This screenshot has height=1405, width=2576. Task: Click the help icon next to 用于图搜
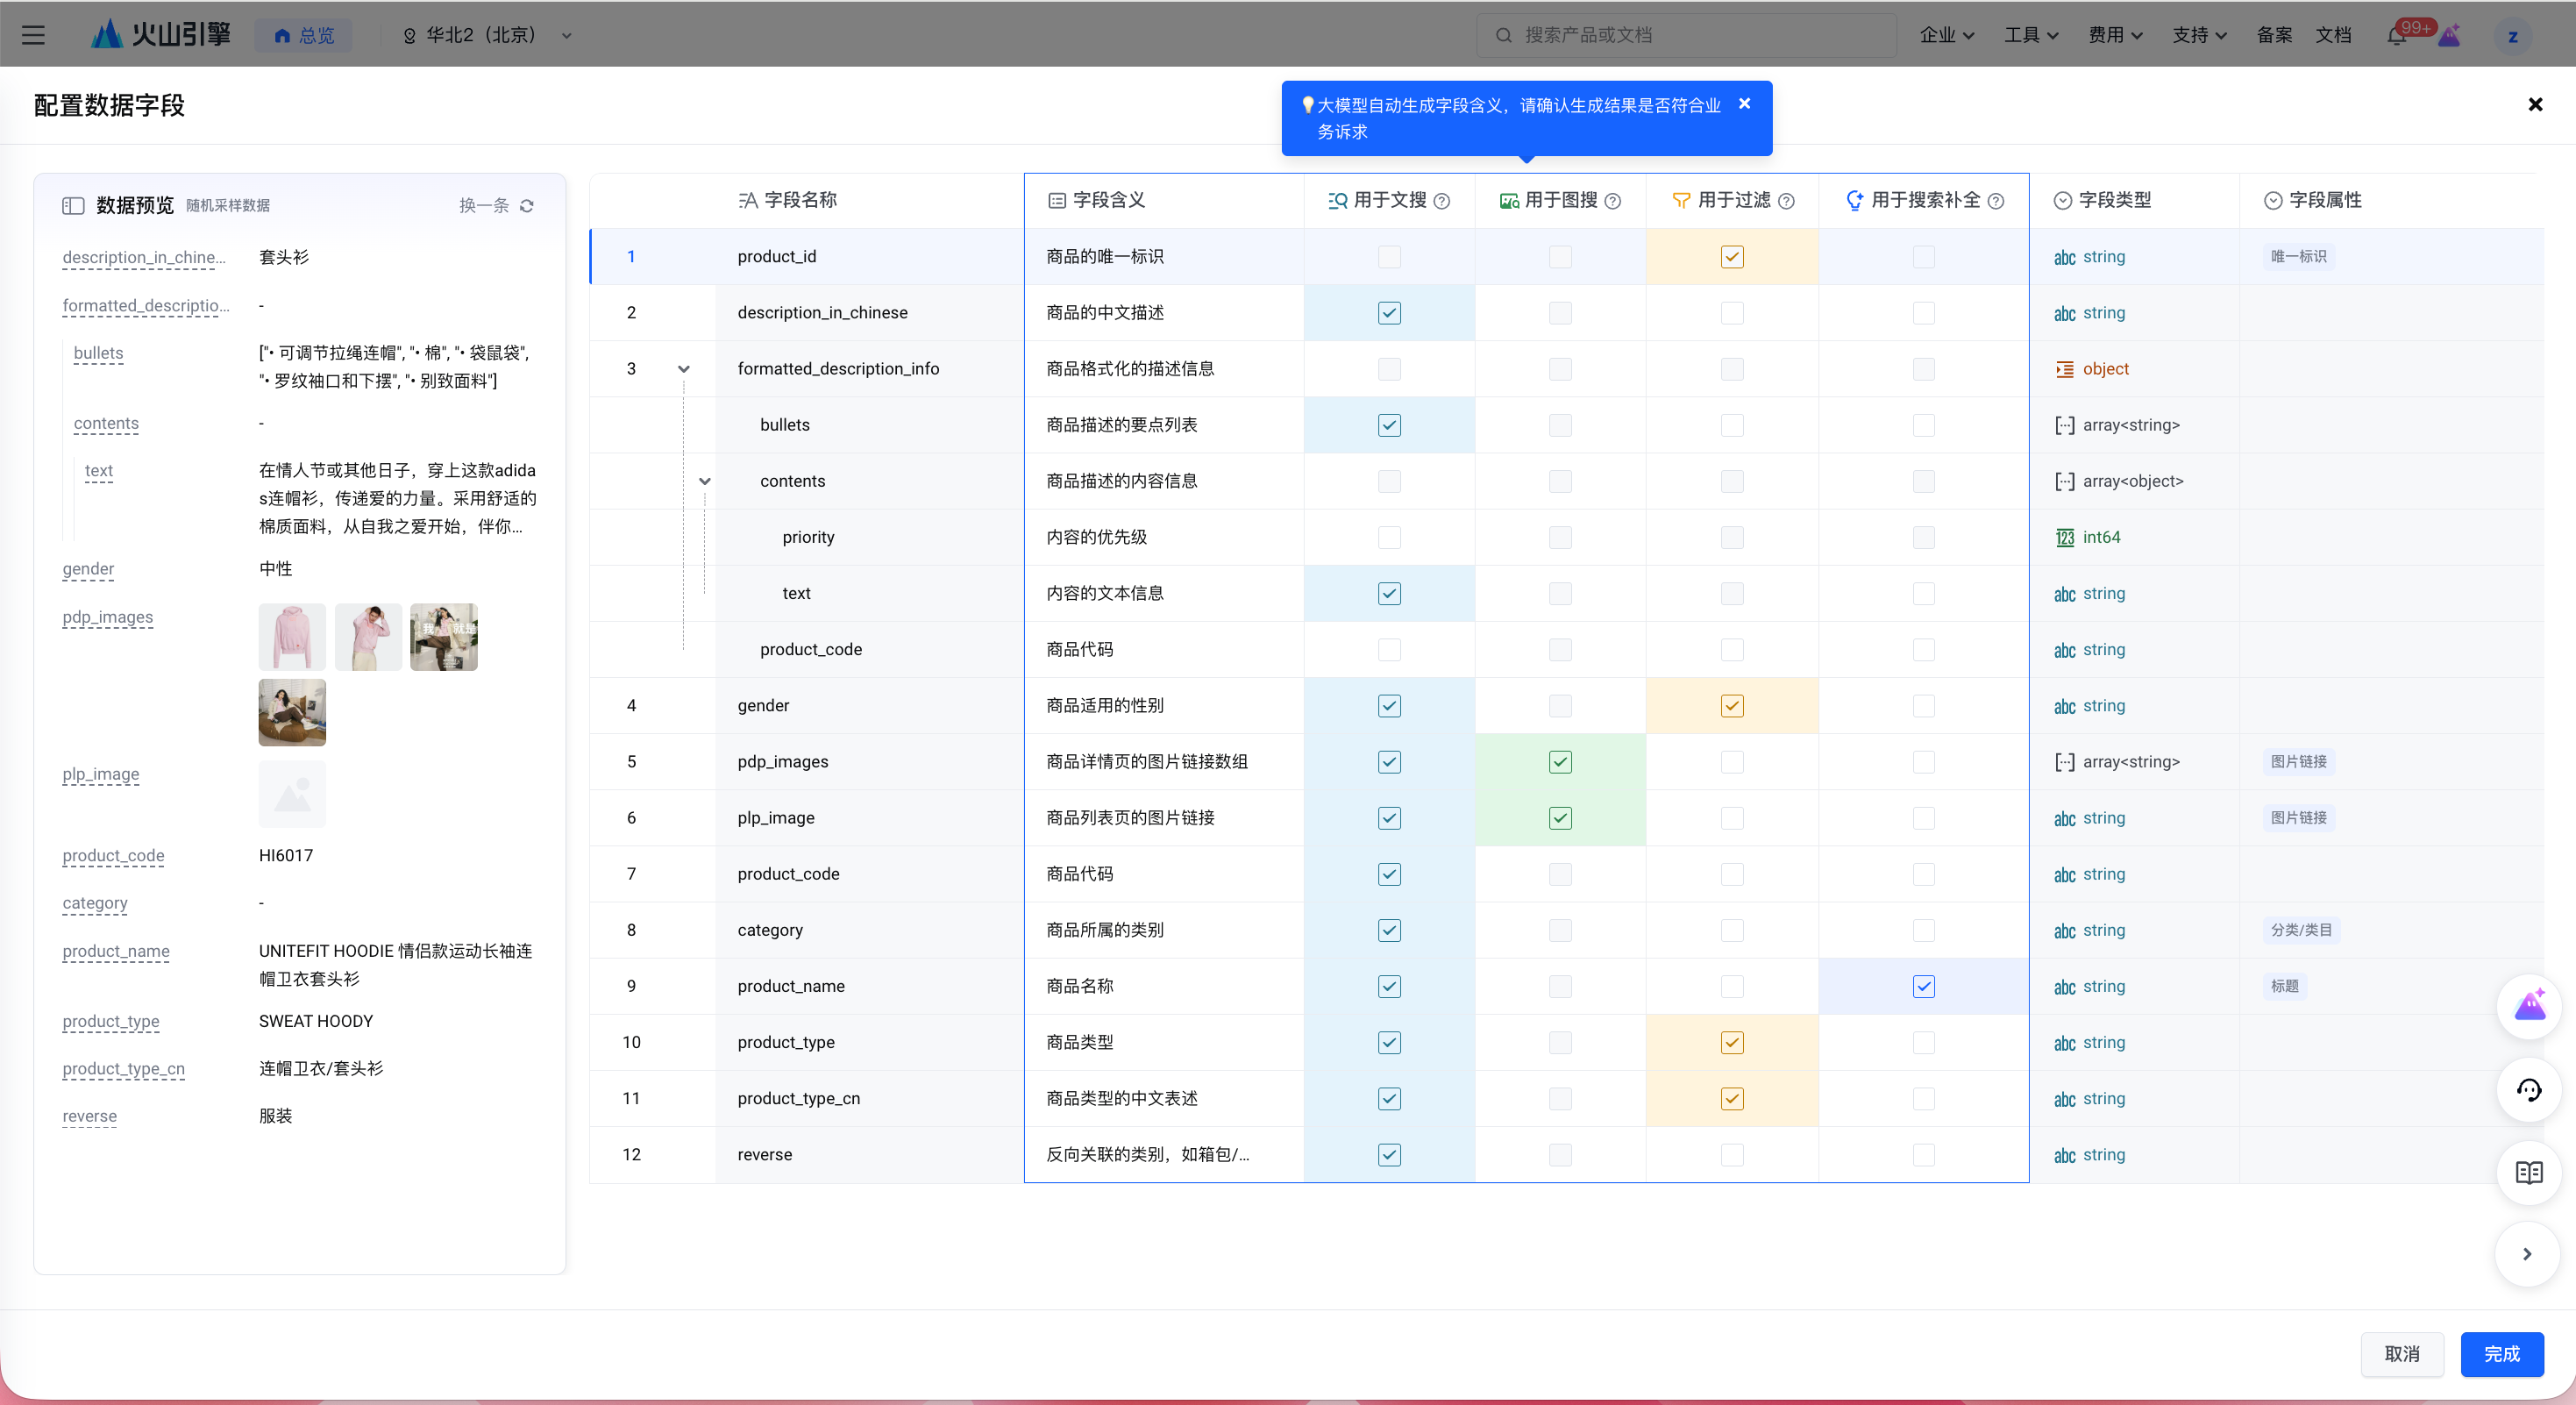coord(1613,201)
